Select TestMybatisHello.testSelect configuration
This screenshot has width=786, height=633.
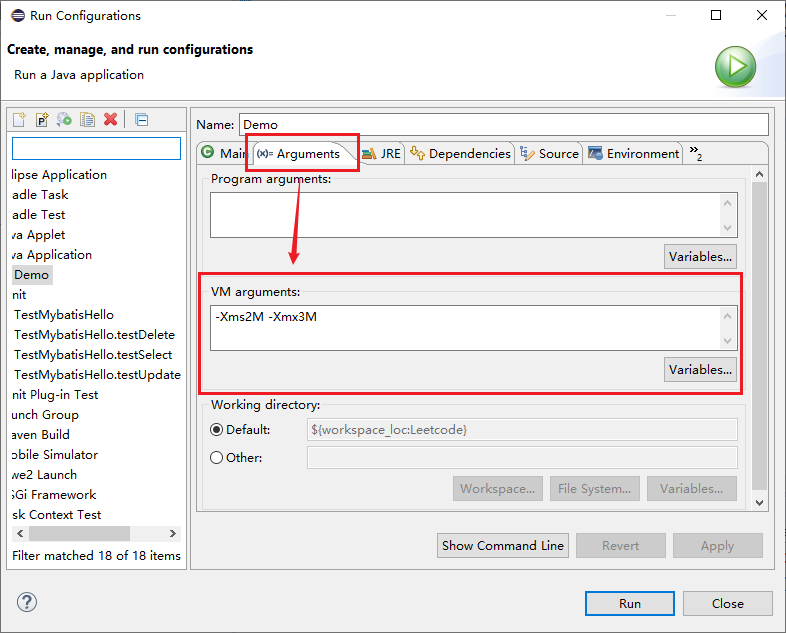(93, 355)
